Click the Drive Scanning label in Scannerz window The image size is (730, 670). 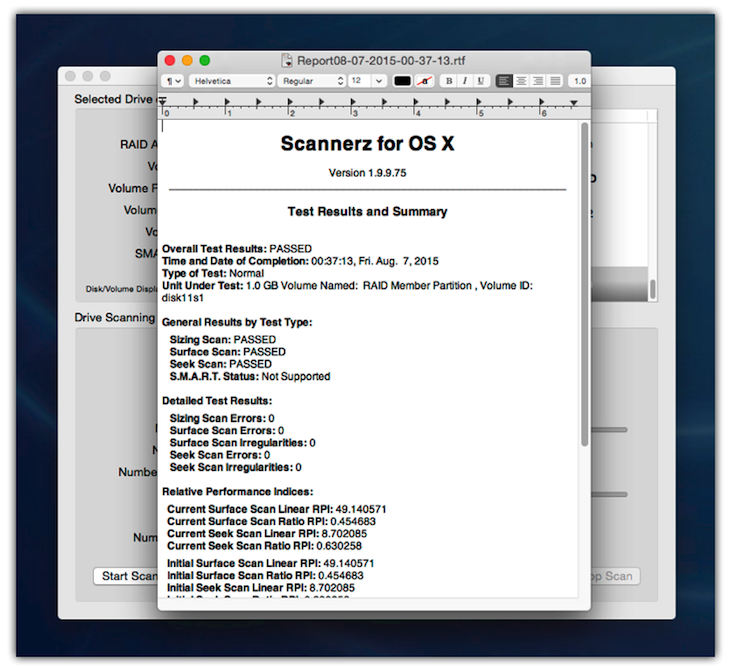point(115,318)
